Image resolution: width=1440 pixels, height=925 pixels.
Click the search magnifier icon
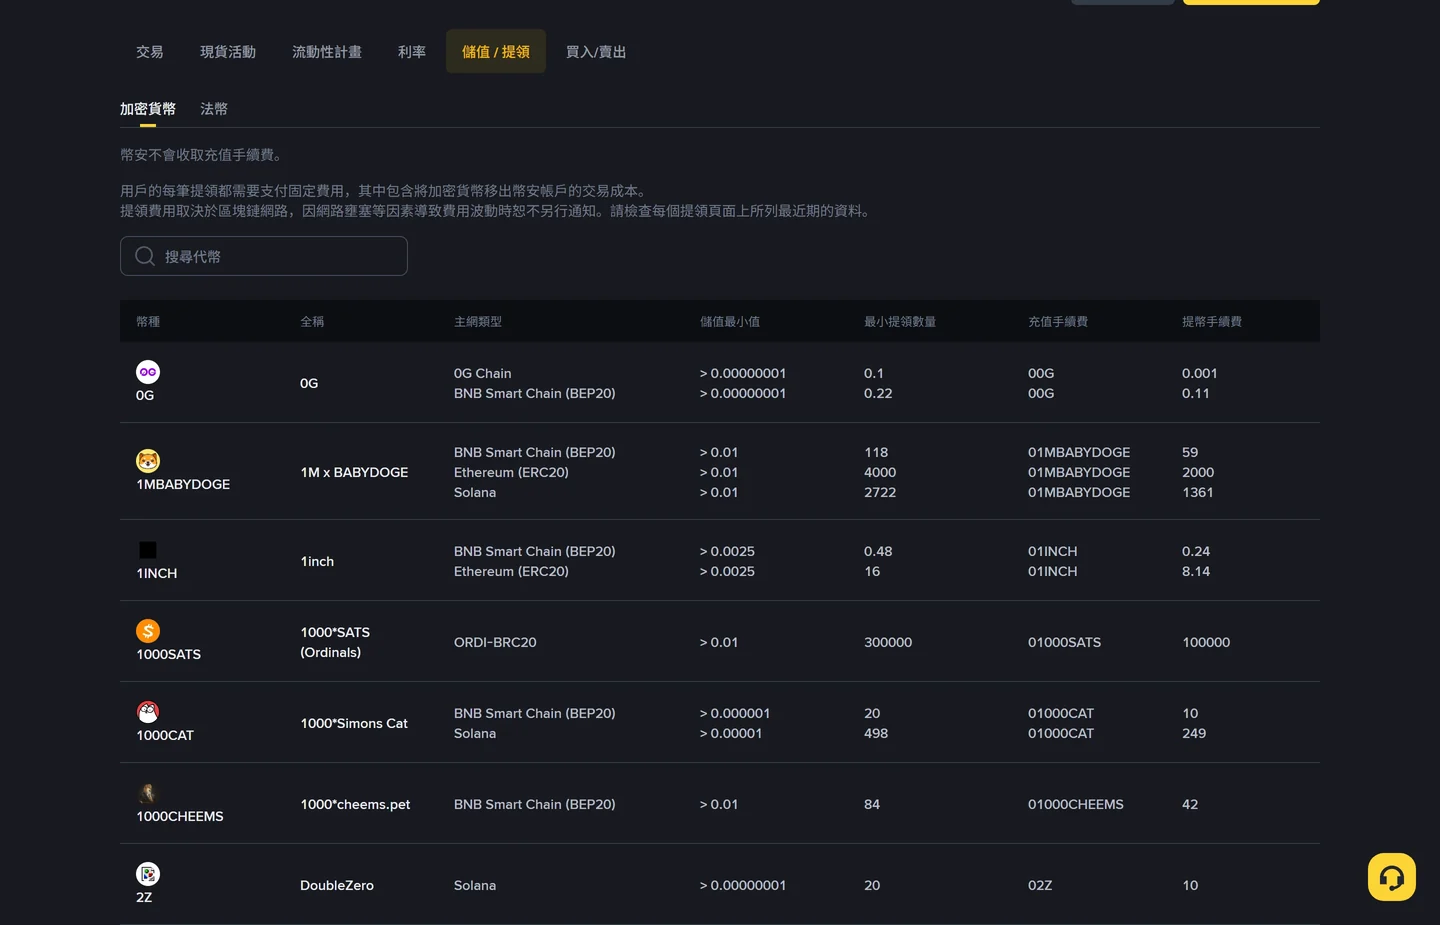[x=145, y=256]
